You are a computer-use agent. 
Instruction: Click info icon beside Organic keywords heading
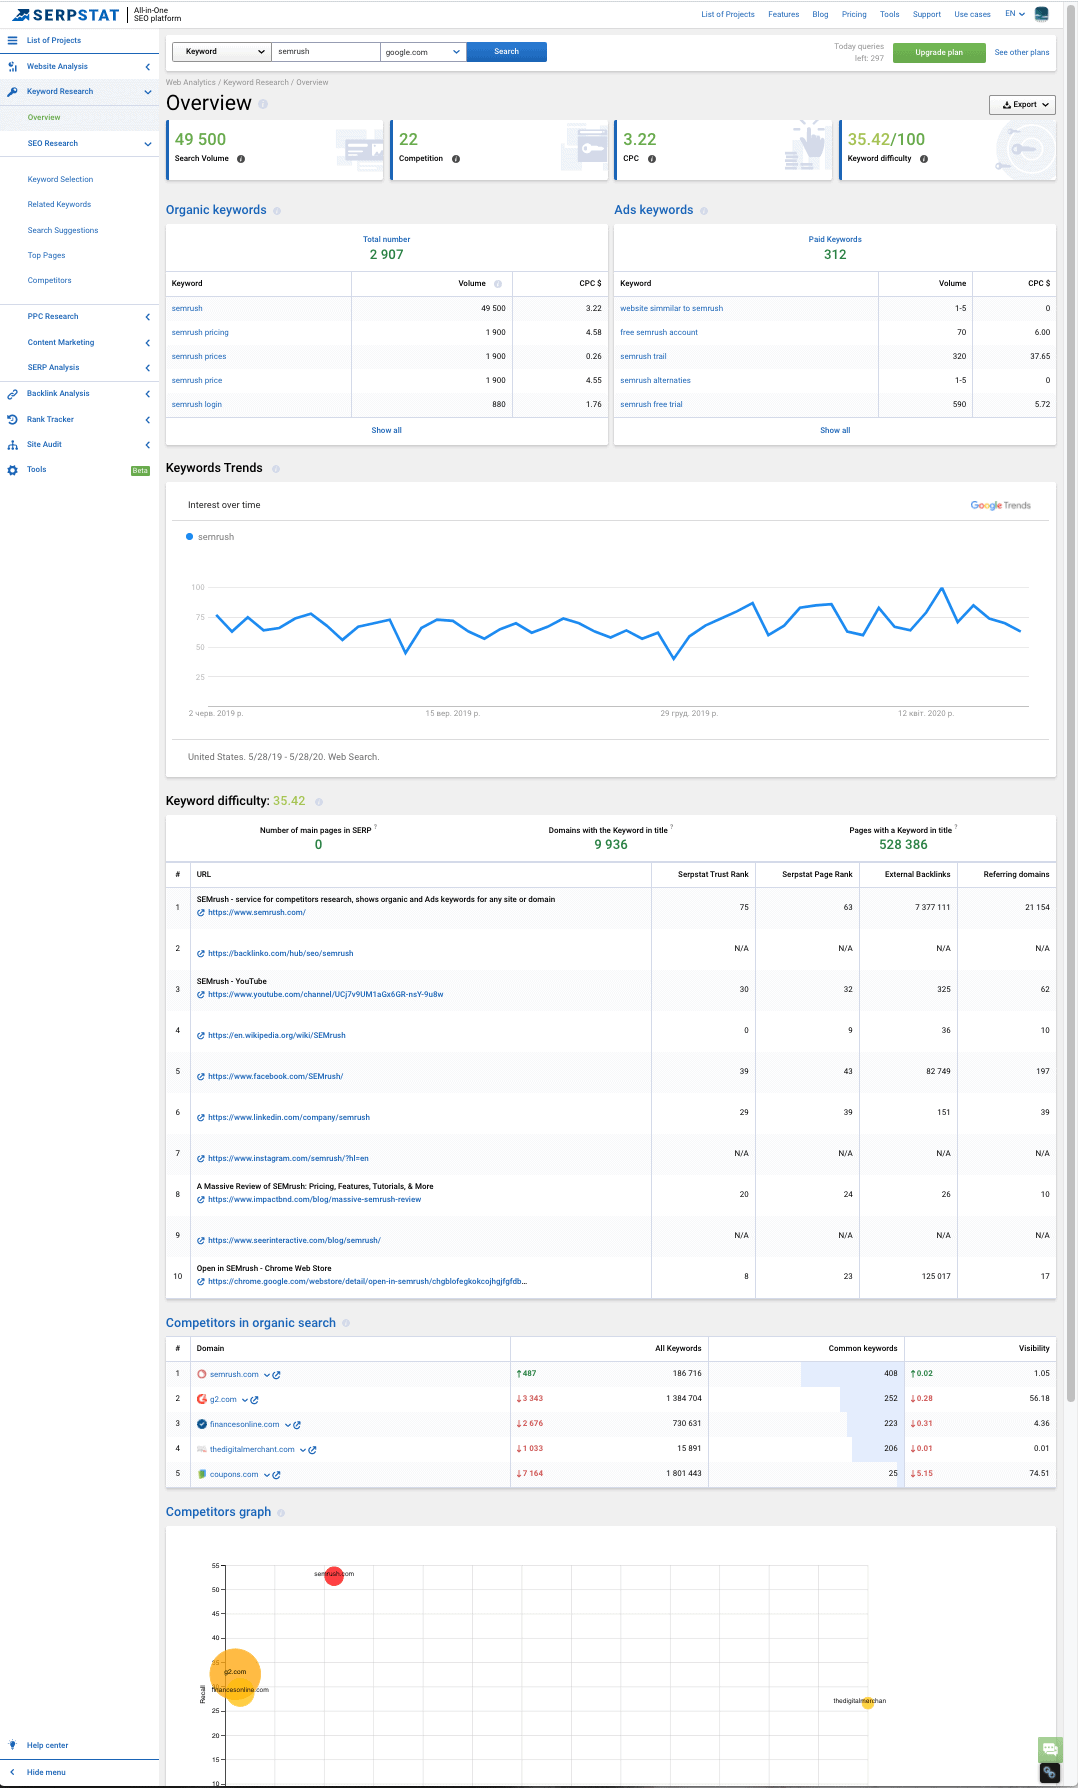click(x=277, y=211)
